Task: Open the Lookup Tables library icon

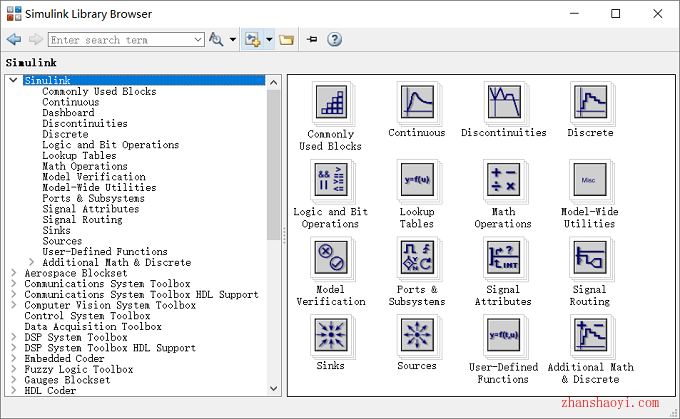Action: pos(418,180)
